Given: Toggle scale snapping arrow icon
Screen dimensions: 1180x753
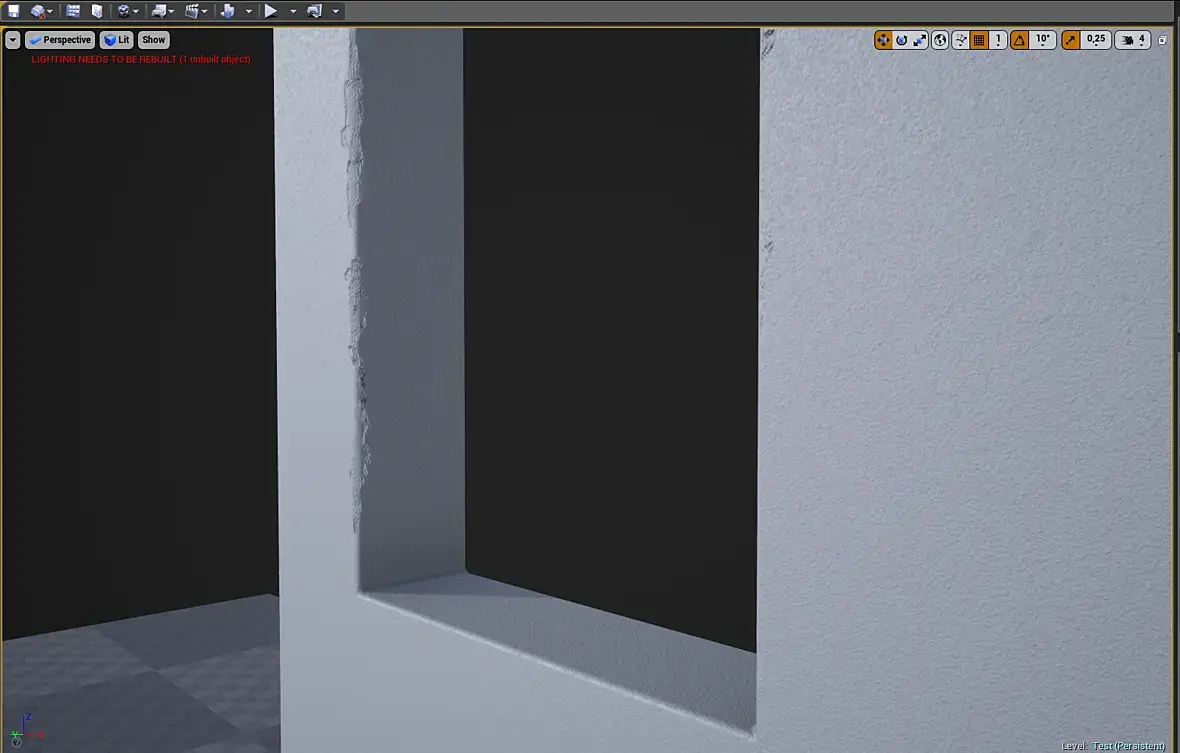Looking at the screenshot, I should tap(1070, 40).
